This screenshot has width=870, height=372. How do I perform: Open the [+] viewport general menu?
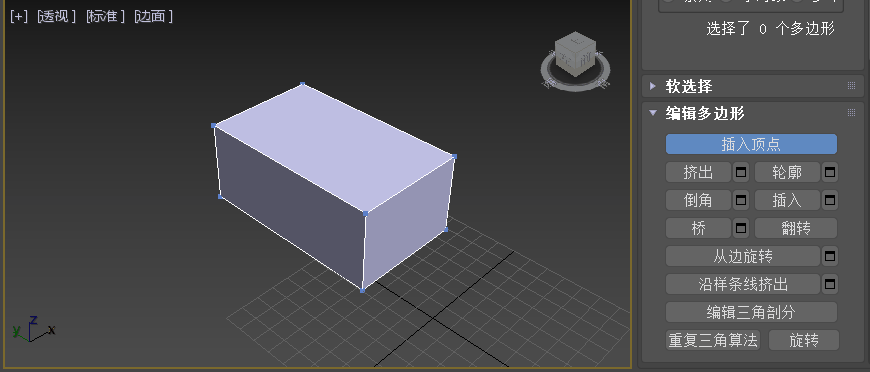(19, 17)
